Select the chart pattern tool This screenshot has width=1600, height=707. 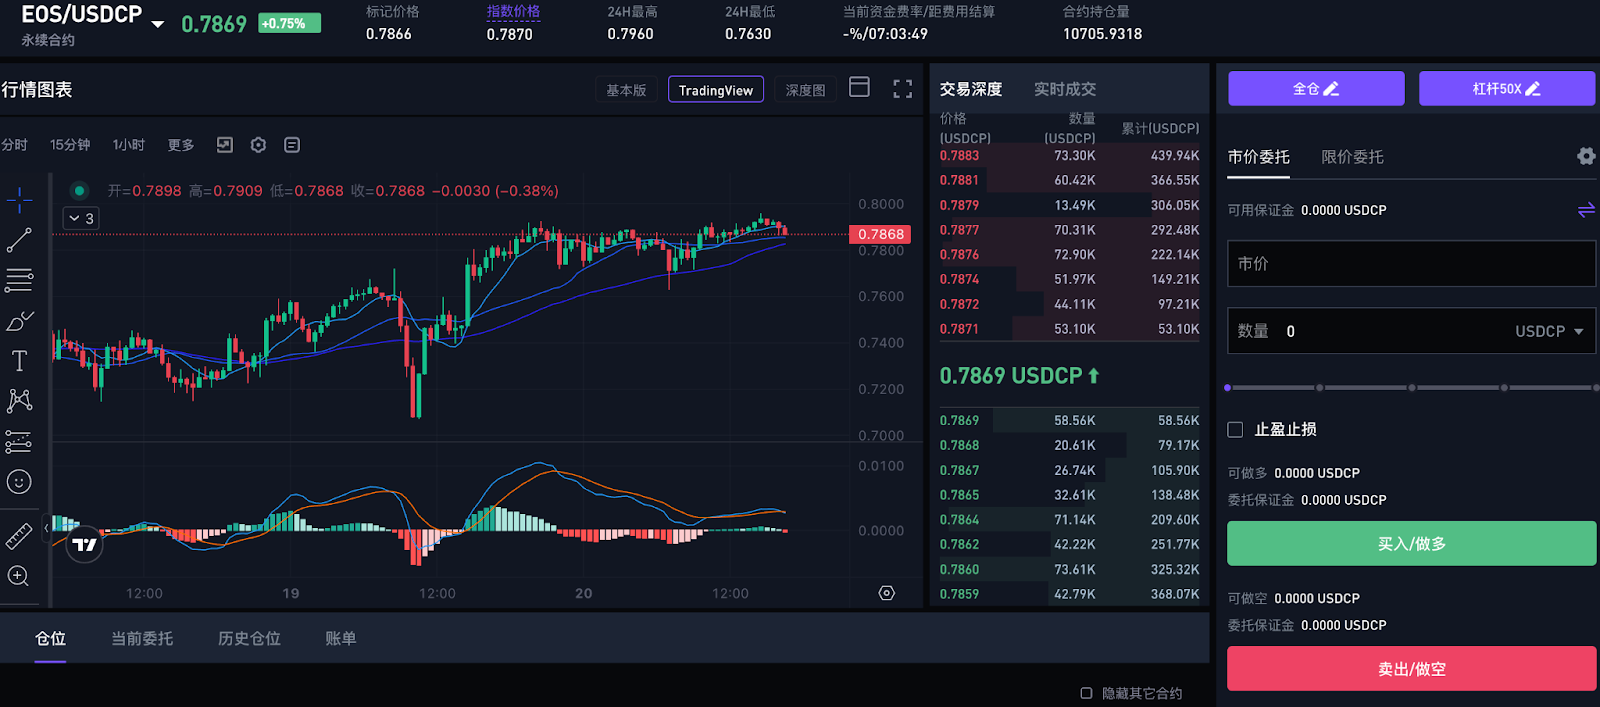coord(19,401)
